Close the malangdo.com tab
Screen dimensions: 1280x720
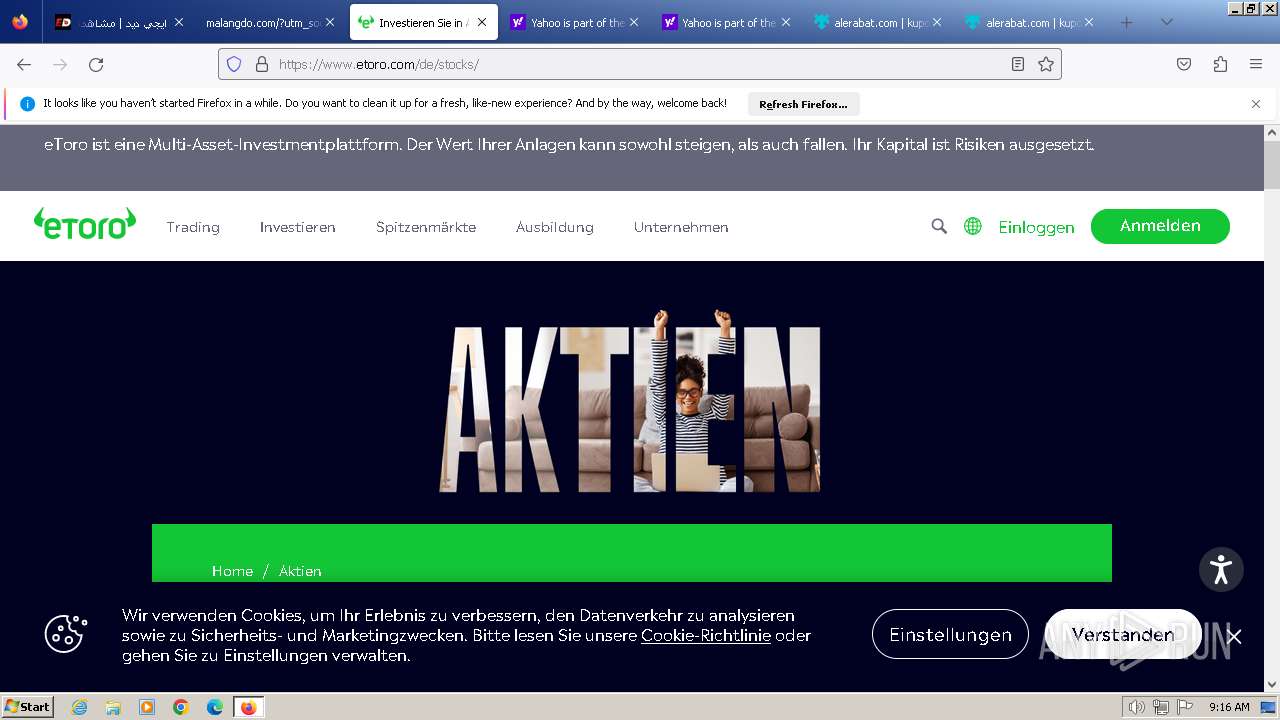click(x=330, y=22)
